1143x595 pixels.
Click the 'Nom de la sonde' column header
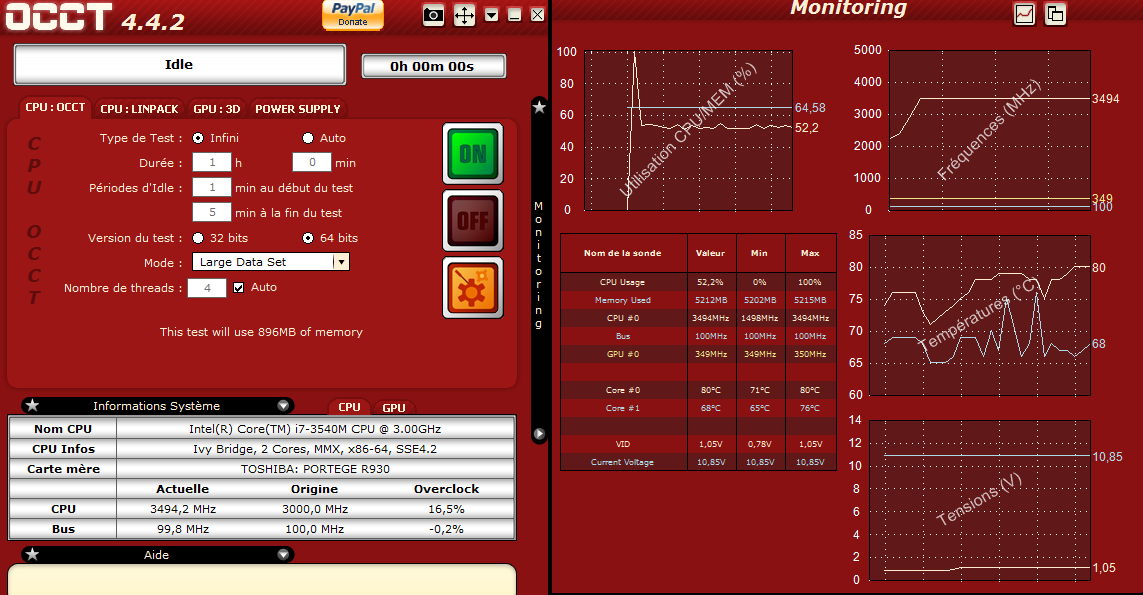coord(623,253)
